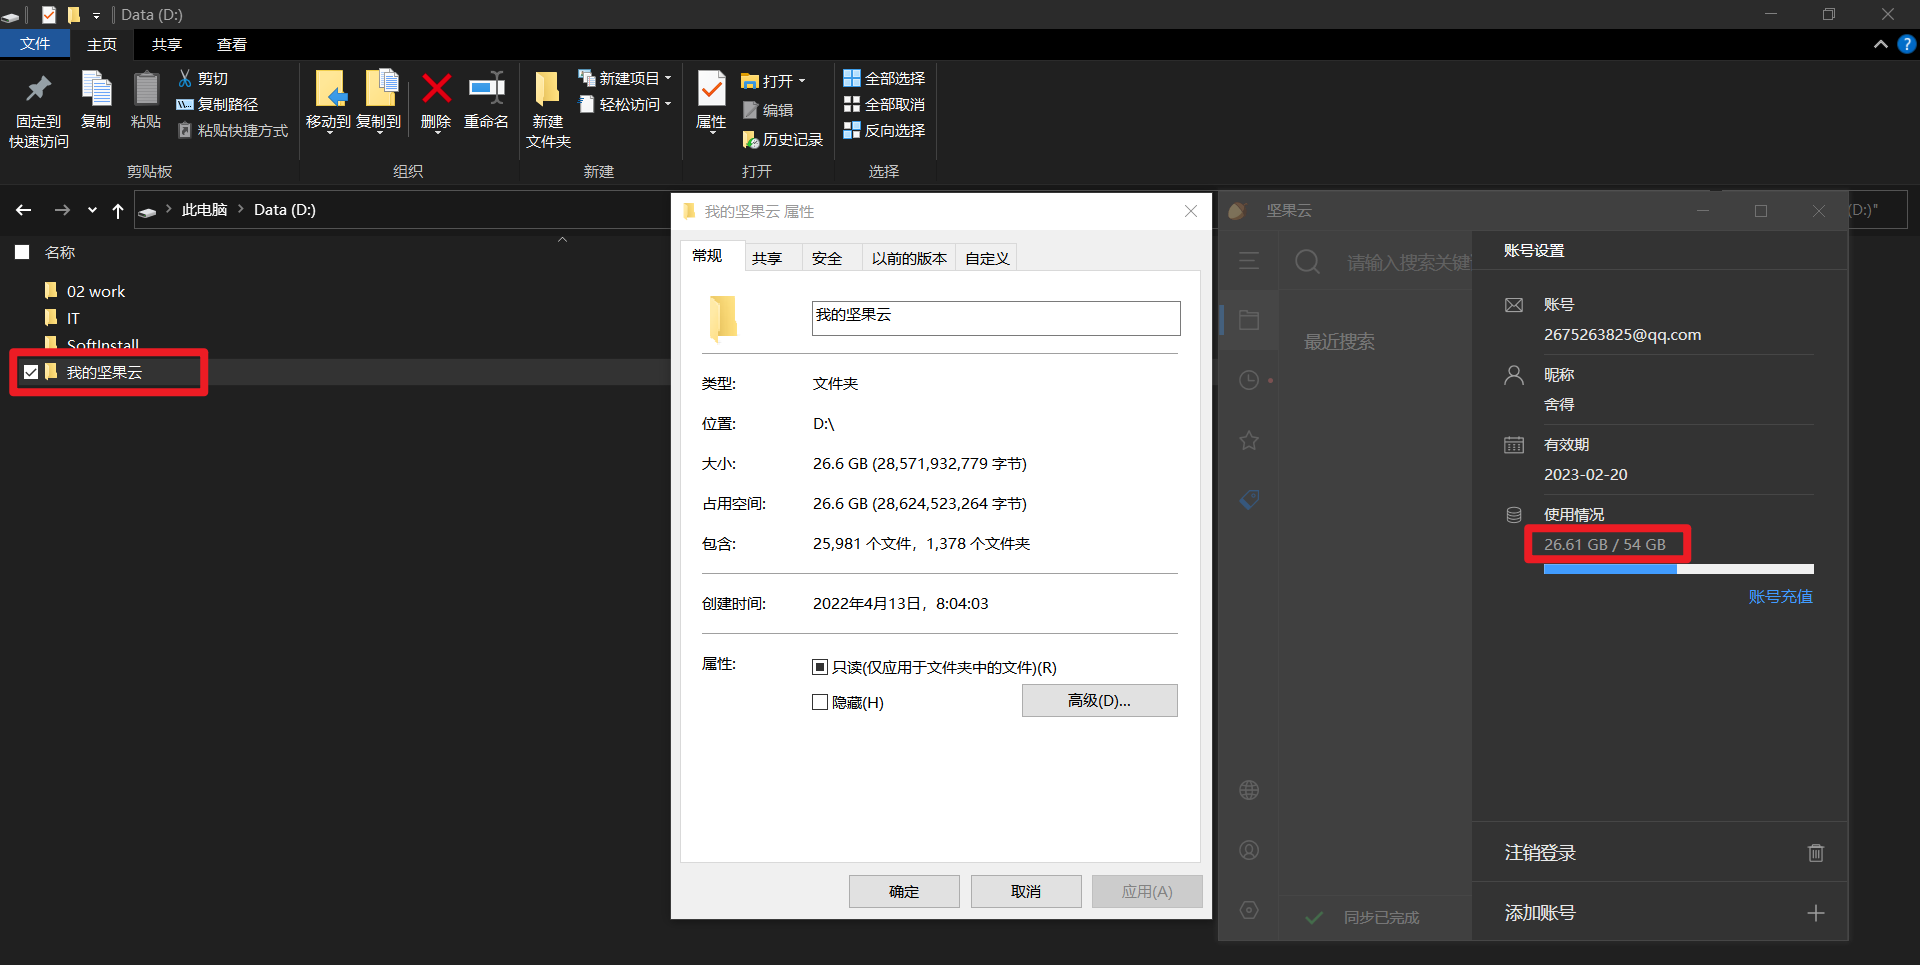Image resolution: width=1920 pixels, height=965 pixels.
Task: Select all items via ribbon
Action: click(884, 78)
